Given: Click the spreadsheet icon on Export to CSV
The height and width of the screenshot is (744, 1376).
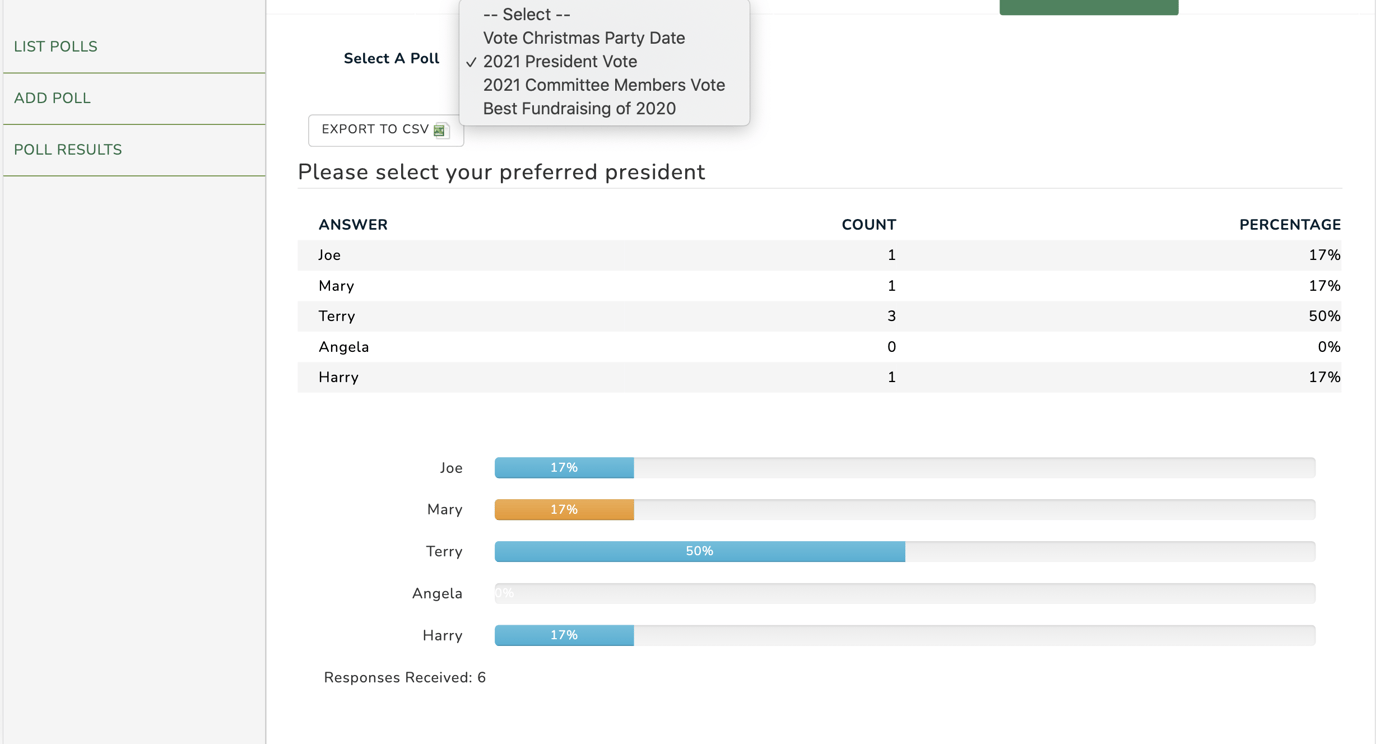Looking at the screenshot, I should [x=441, y=129].
